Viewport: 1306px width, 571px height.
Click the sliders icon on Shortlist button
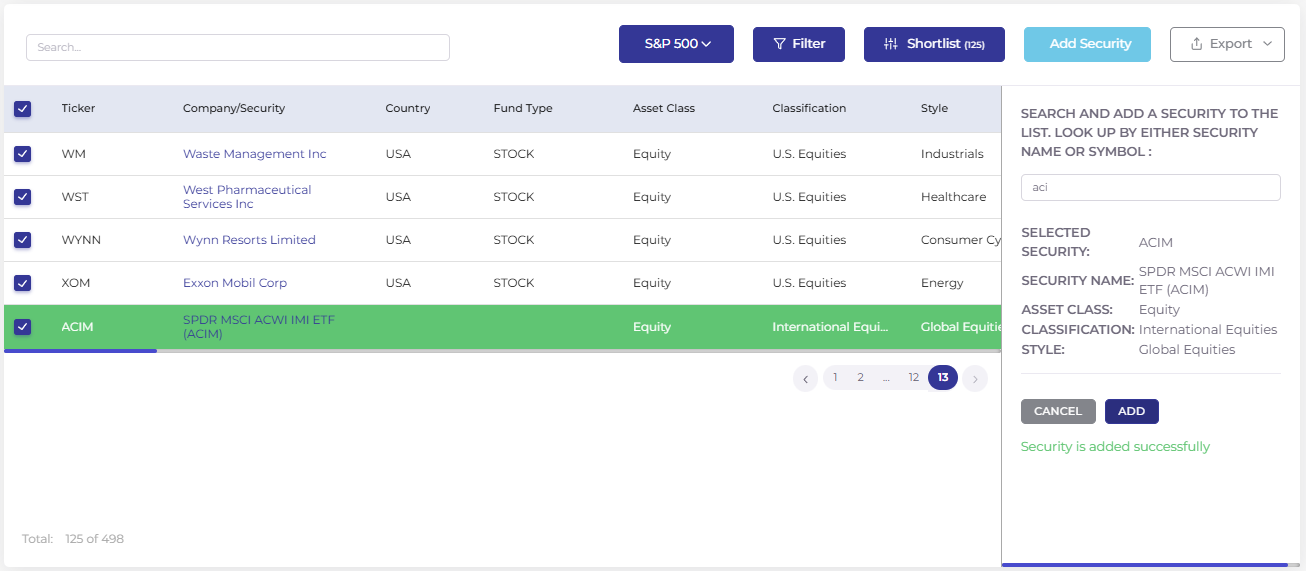(891, 44)
